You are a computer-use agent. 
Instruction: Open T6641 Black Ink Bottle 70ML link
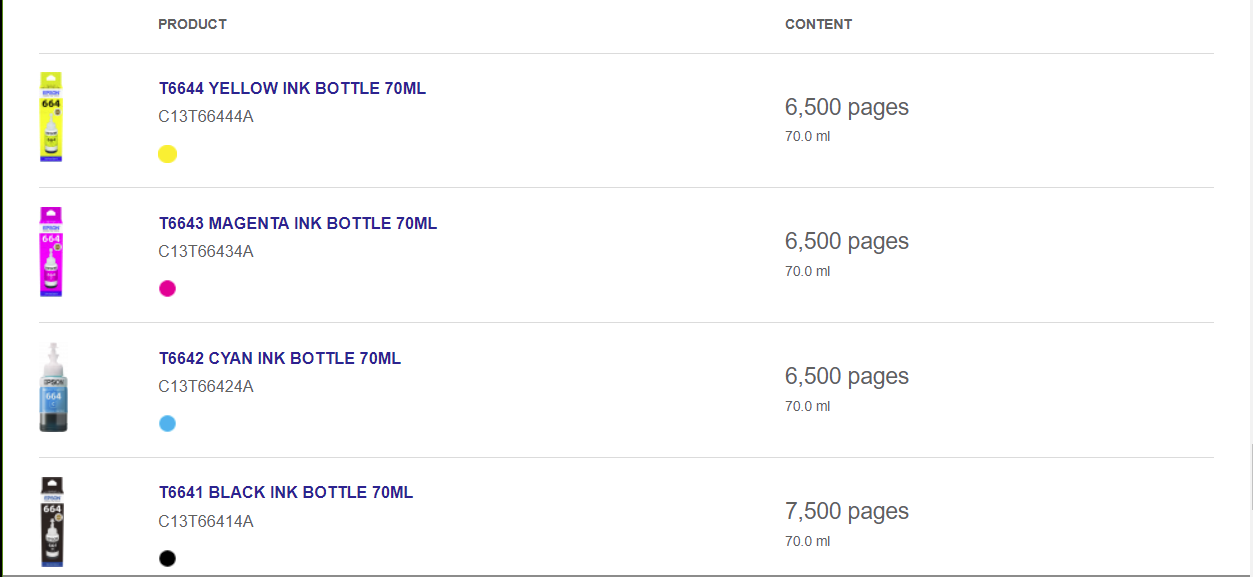286,492
